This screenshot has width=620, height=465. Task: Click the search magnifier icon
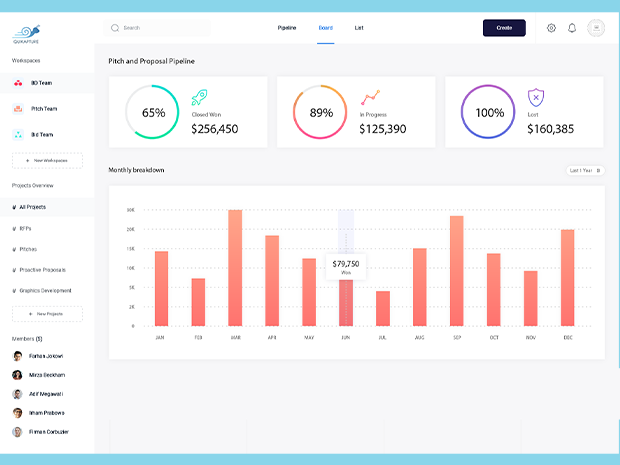[115, 28]
